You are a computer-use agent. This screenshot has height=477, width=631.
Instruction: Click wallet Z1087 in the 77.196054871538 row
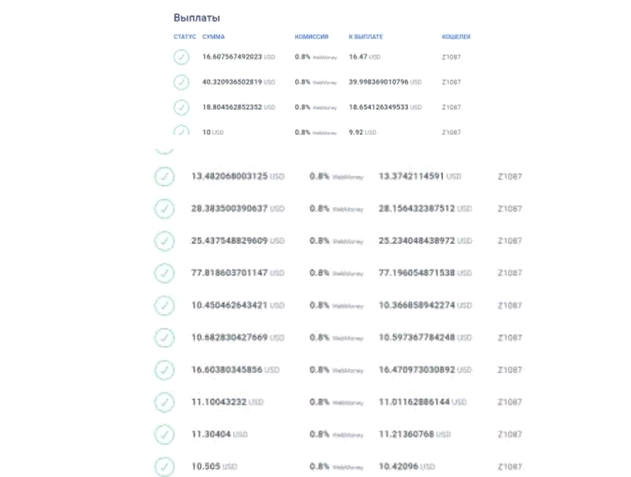click(x=510, y=273)
